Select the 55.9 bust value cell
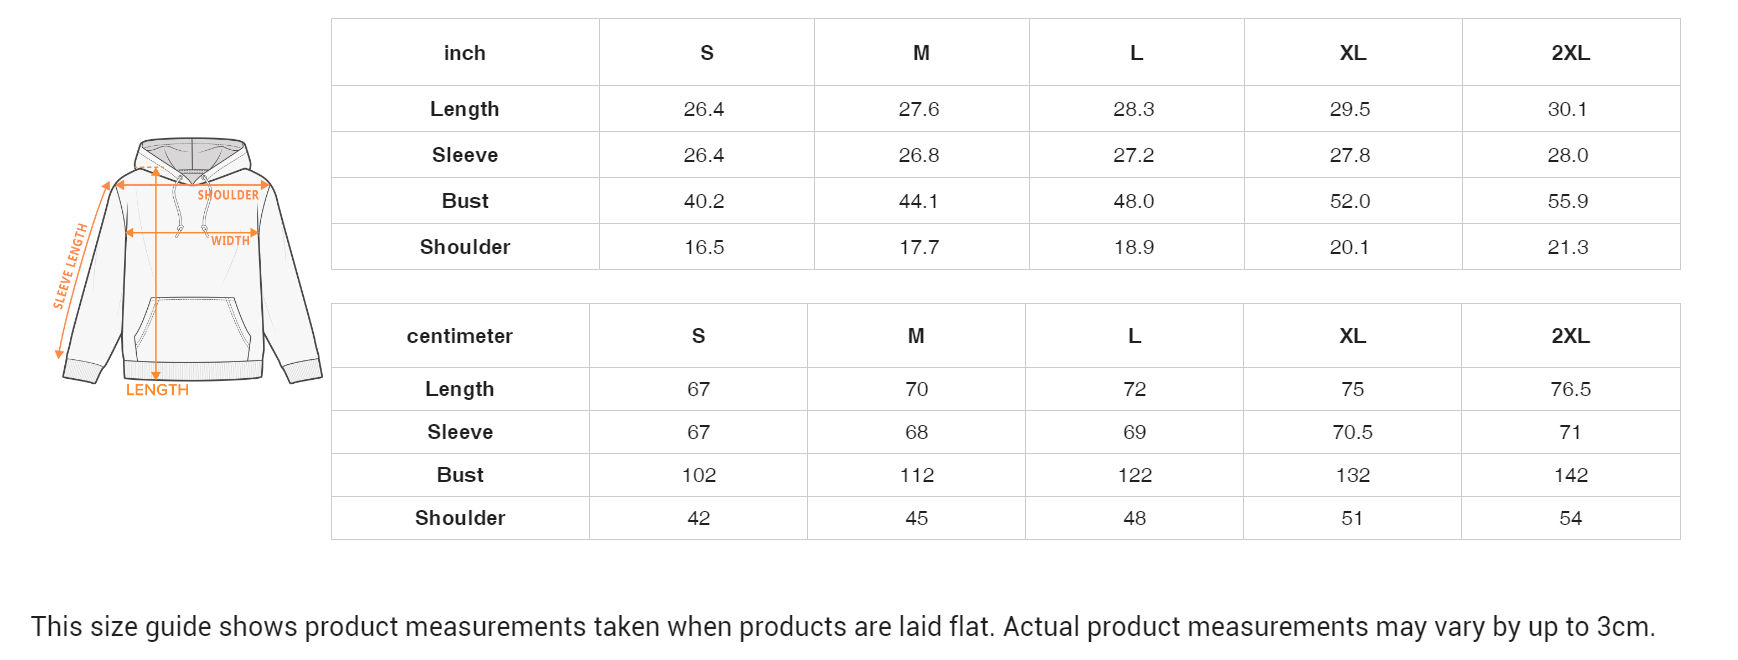Viewport: 1738px width, 660px height. coord(1567,201)
